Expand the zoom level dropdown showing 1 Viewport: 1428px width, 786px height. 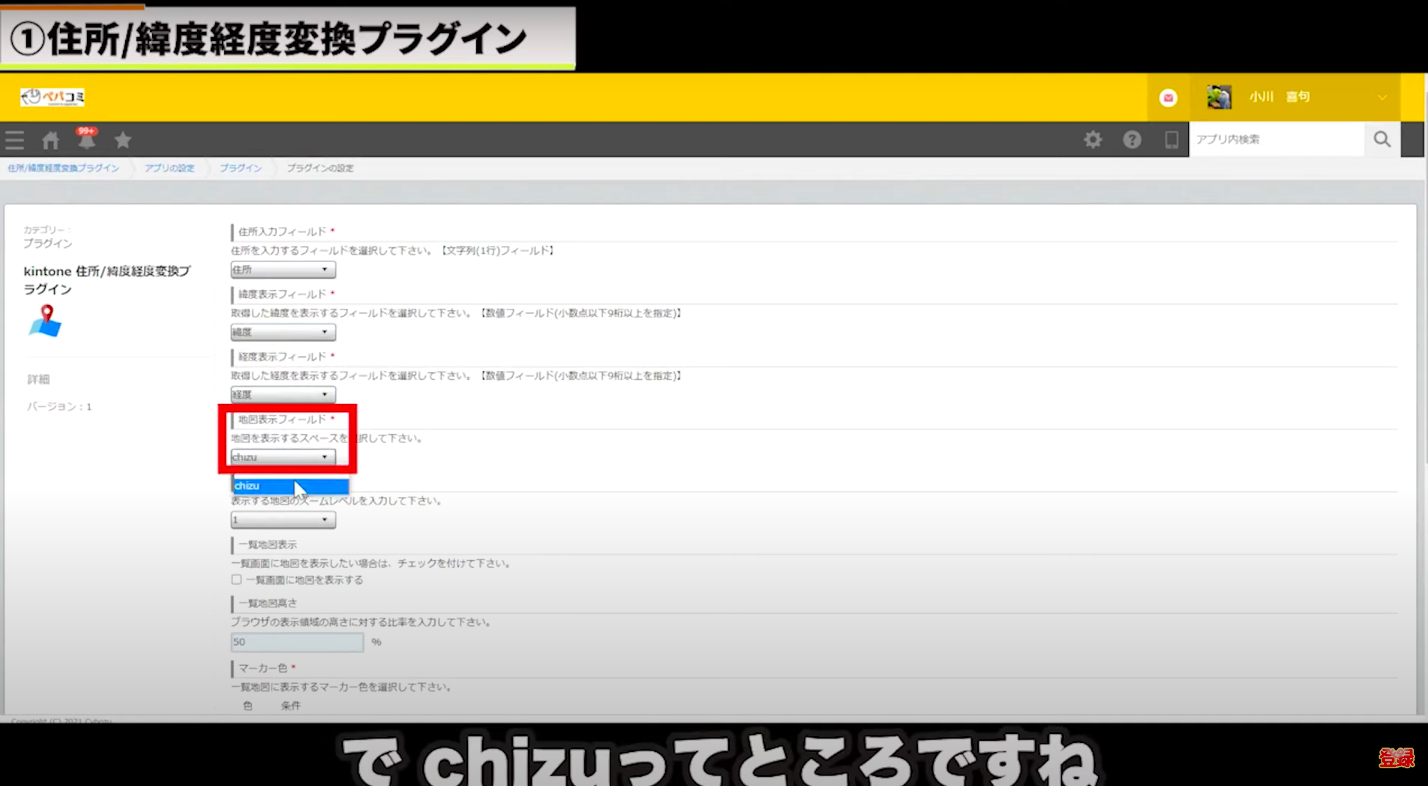283,520
